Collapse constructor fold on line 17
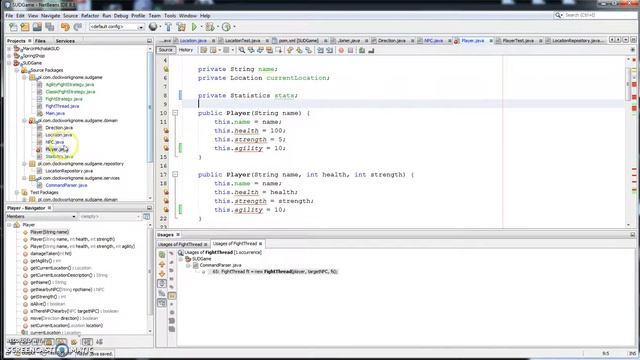Image resolution: width=640 pixels, height=360 pixels. tap(175, 174)
